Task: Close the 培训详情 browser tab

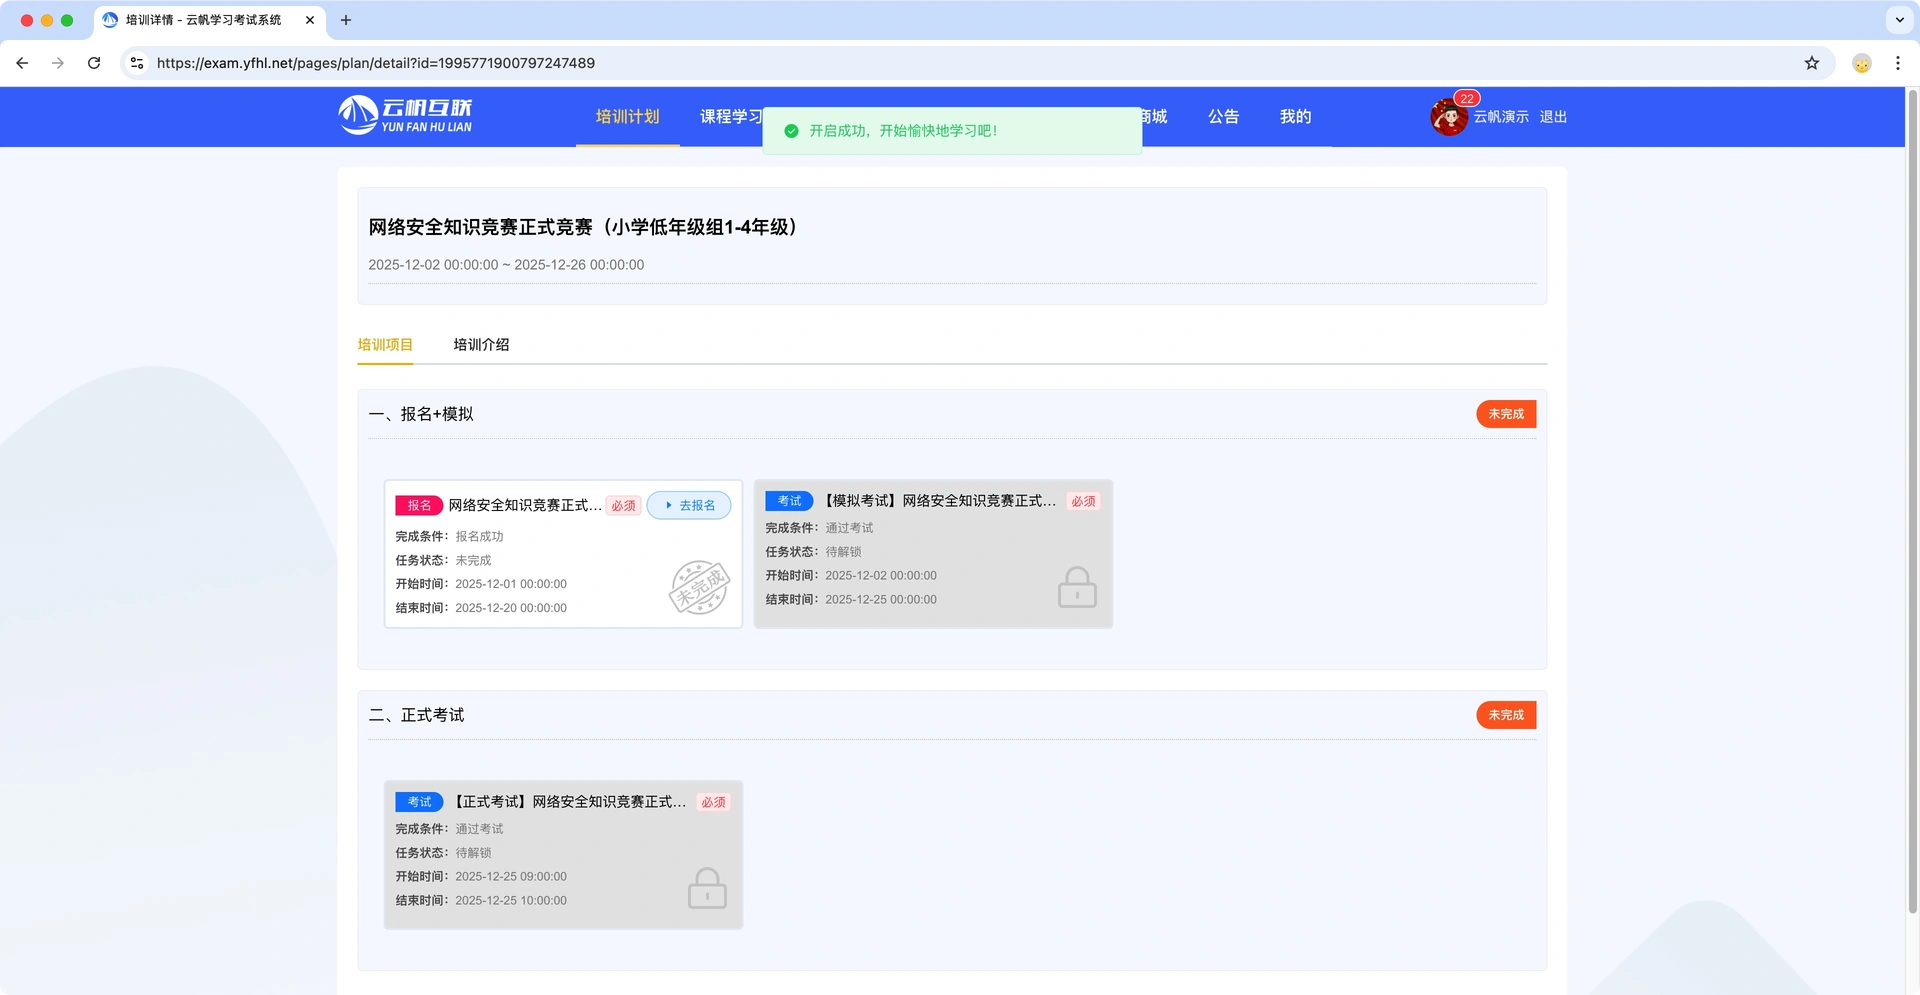Action: (310, 20)
